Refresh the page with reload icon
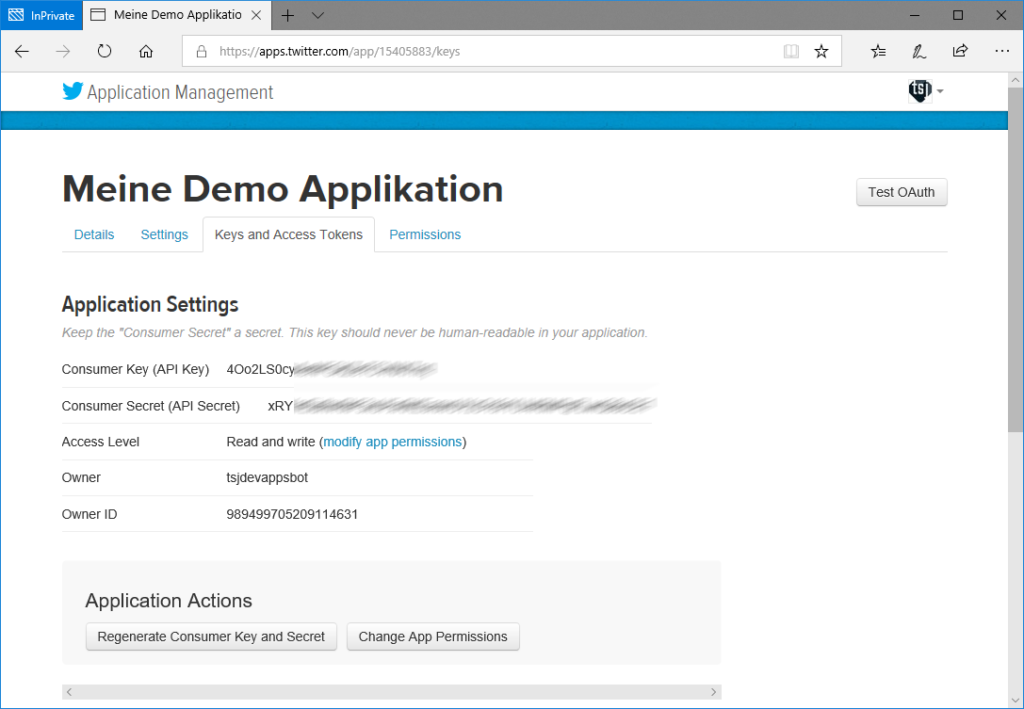 click(104, 52)
